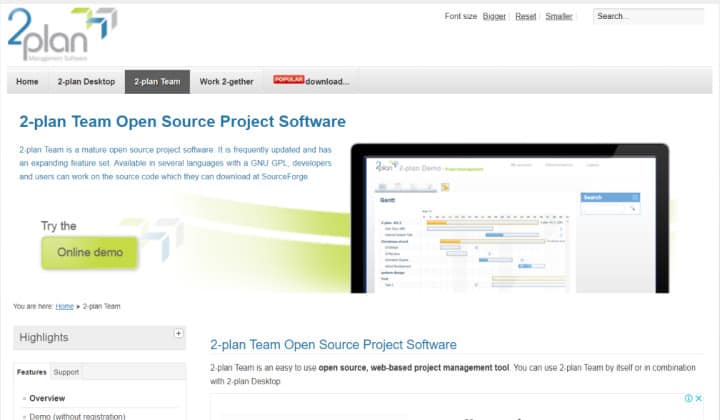This screenshot has height=420, width=720.
Task: Focus the Search input field
Action: click(648, 16)
